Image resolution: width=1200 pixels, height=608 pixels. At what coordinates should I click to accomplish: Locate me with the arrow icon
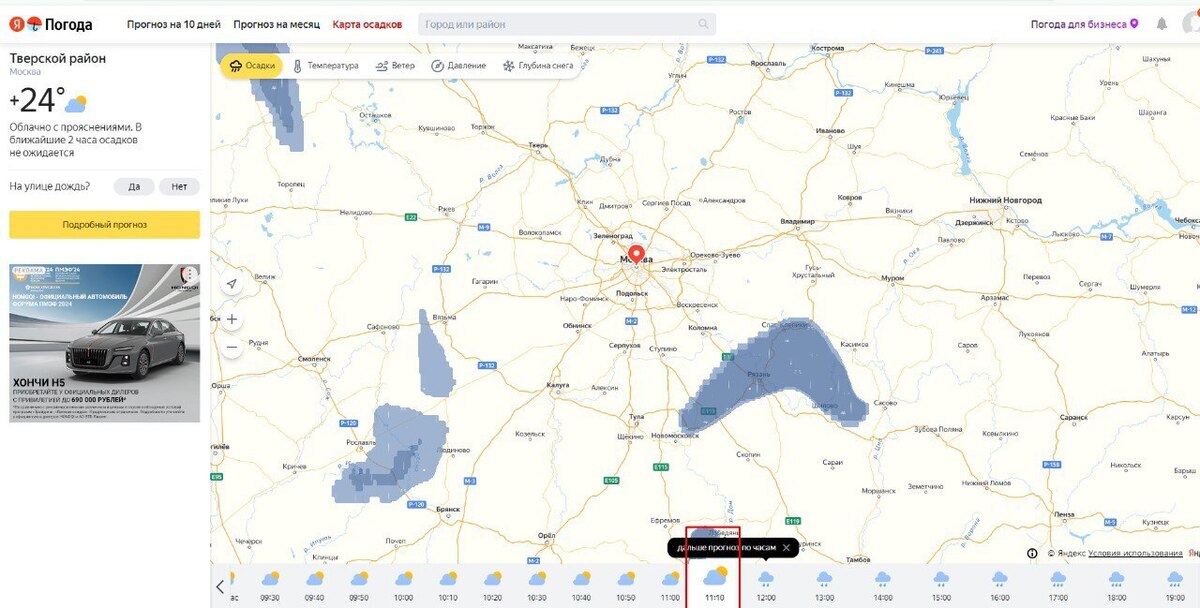click(x=232, y=284)
